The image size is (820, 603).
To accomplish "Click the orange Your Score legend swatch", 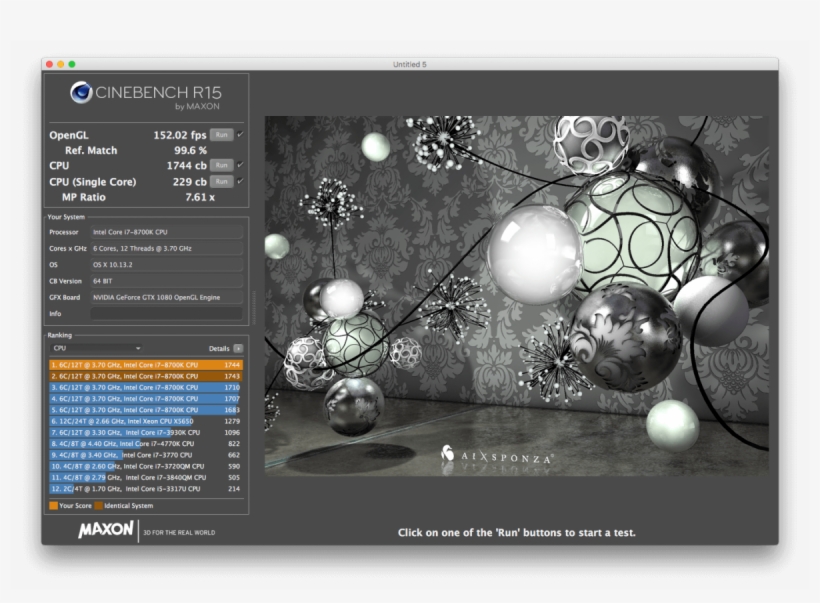I will click(x=53, y=505).
